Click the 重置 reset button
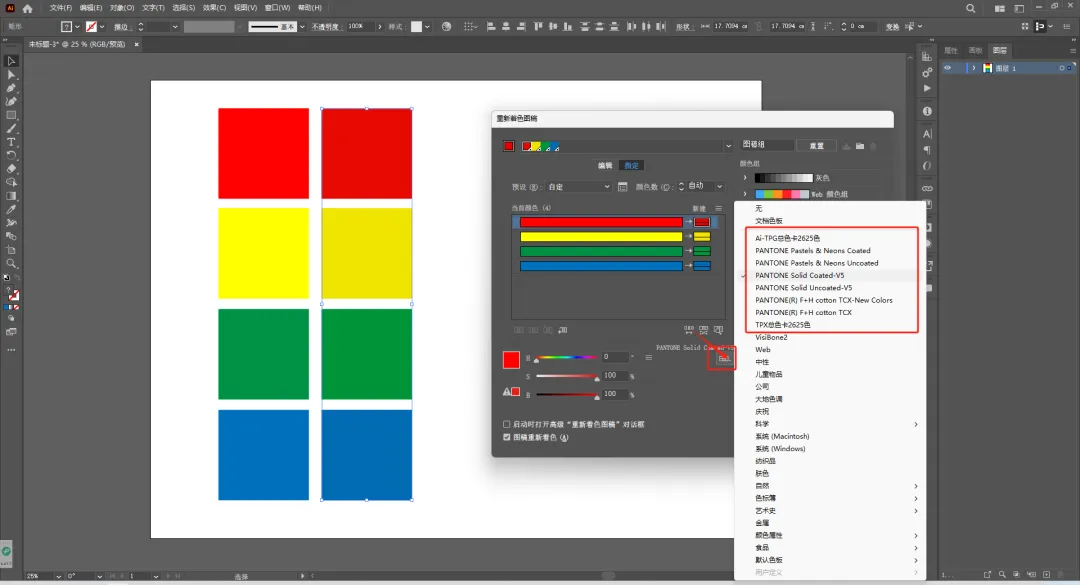 [816, 146]
